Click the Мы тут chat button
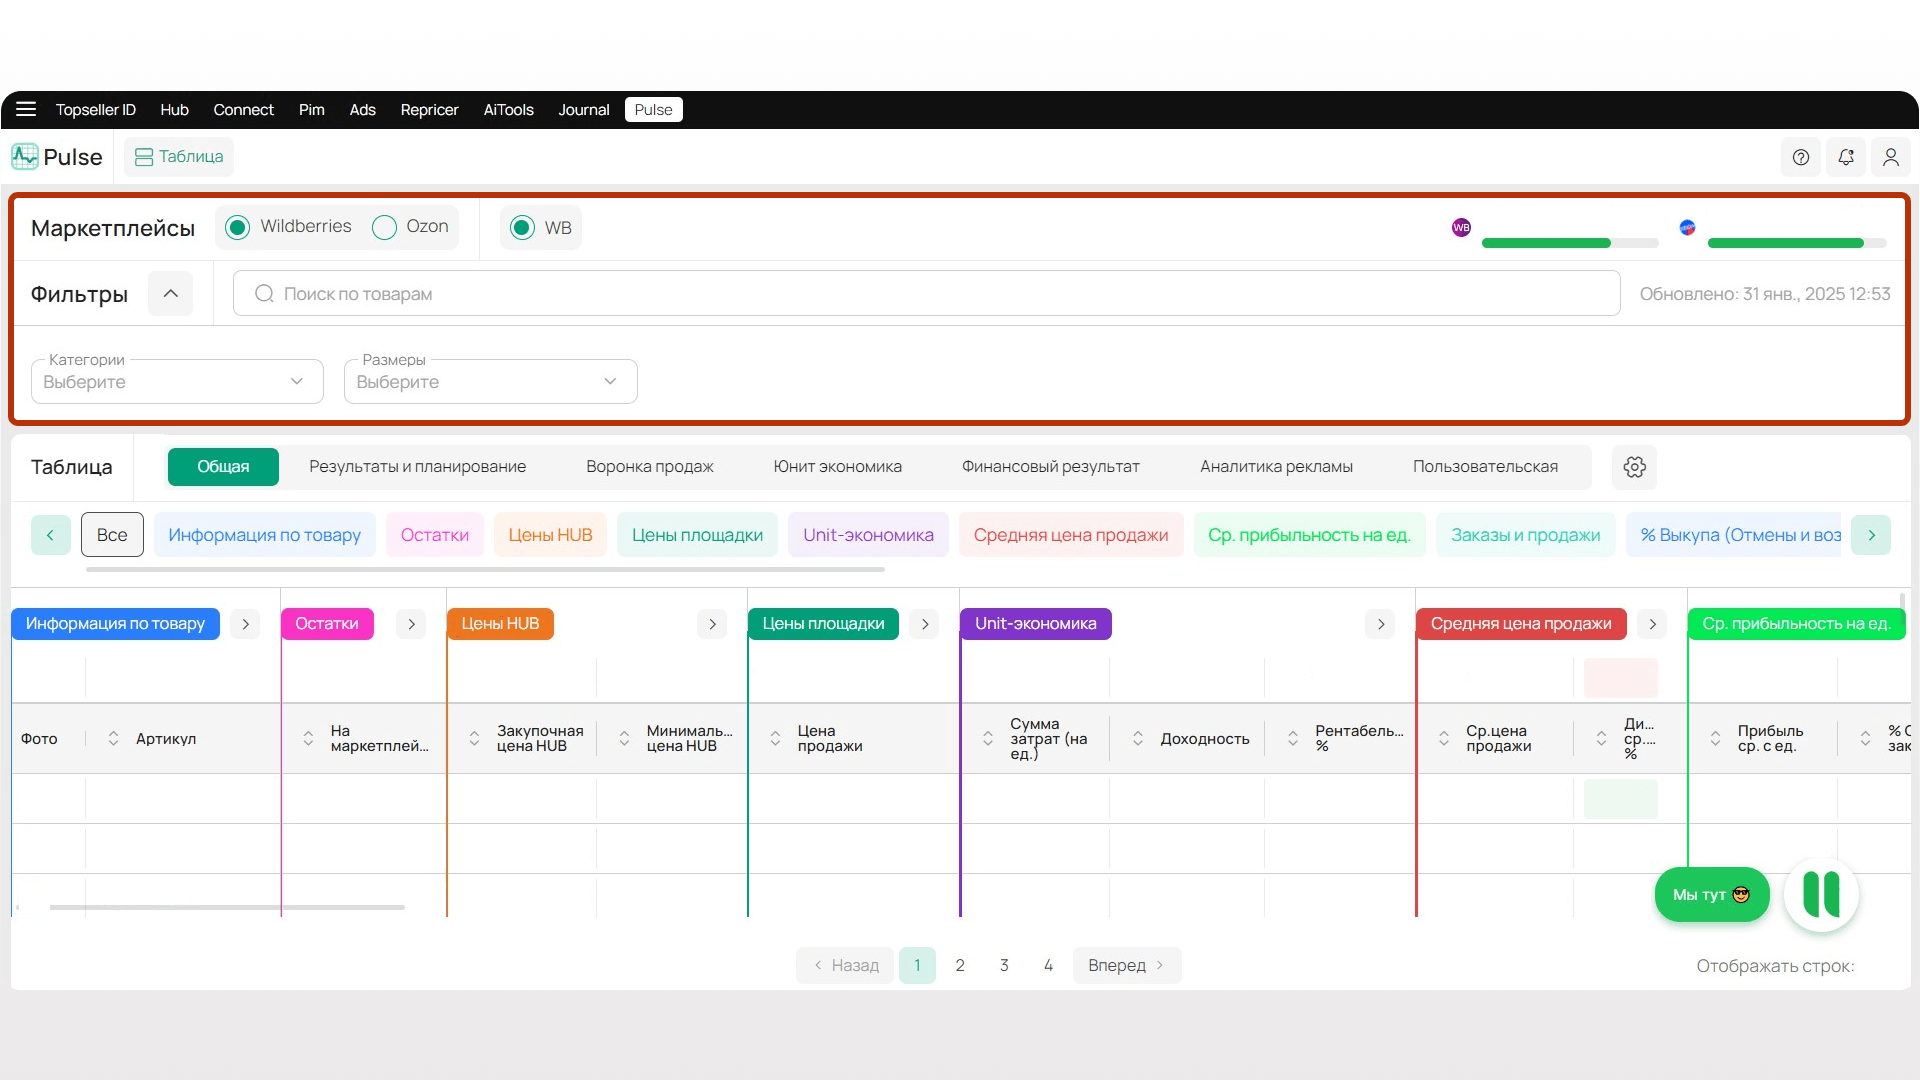The image size is (1920, 1080). [x=1712, y=894]
